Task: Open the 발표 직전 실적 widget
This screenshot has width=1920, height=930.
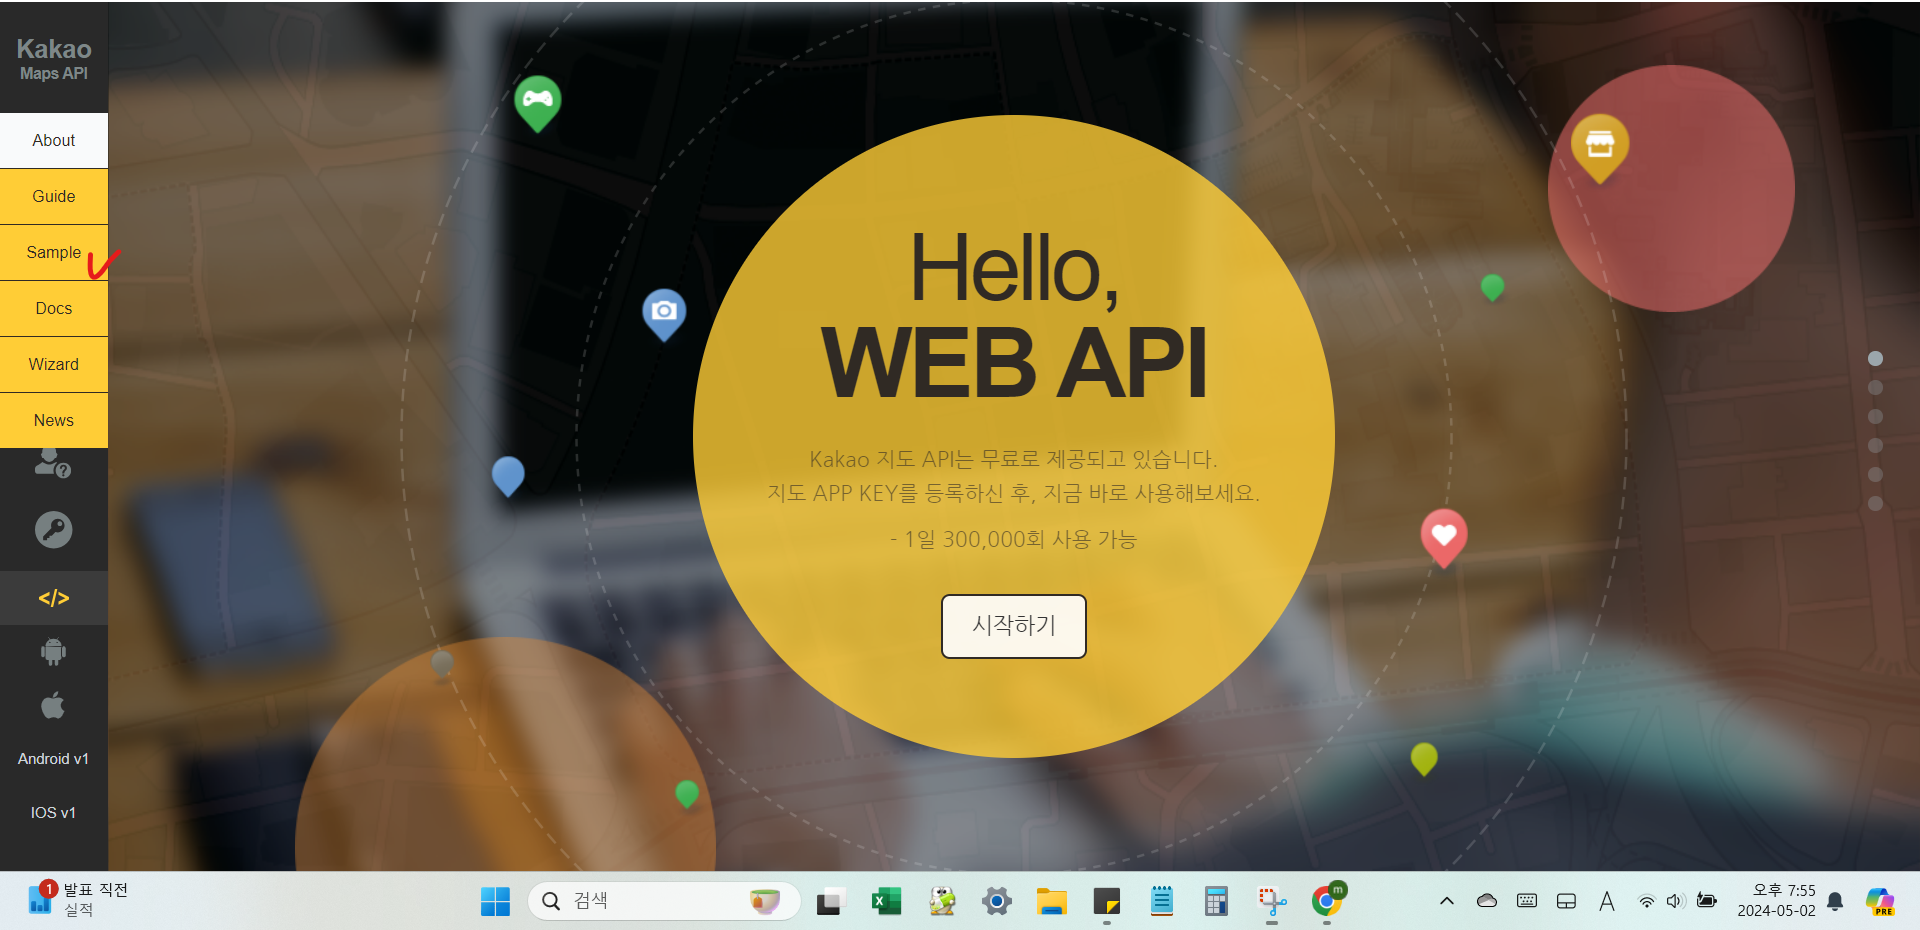Action: [78, 900]
